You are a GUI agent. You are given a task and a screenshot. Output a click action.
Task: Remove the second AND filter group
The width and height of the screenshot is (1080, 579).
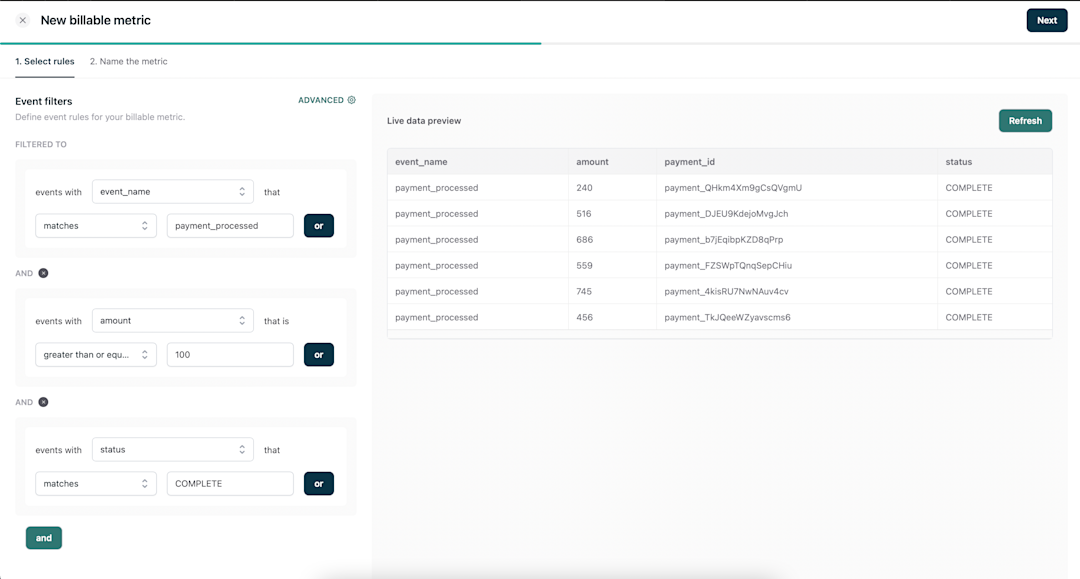tap(43, 402)
